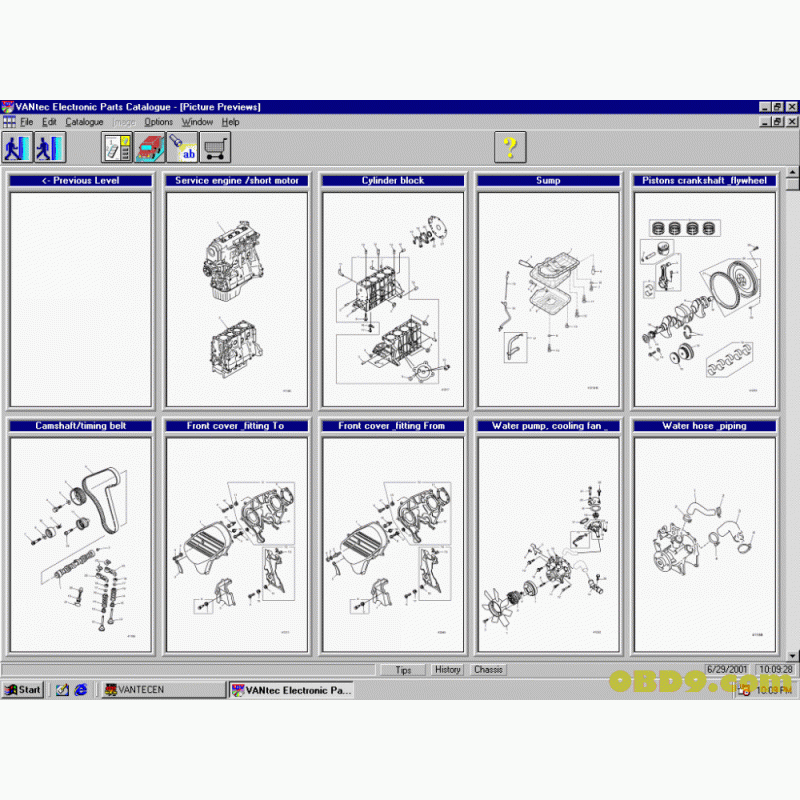Image resolution: width=800 pixels, height=800 pixels.
Task: Click the Tips button
Action: point(404,670)
